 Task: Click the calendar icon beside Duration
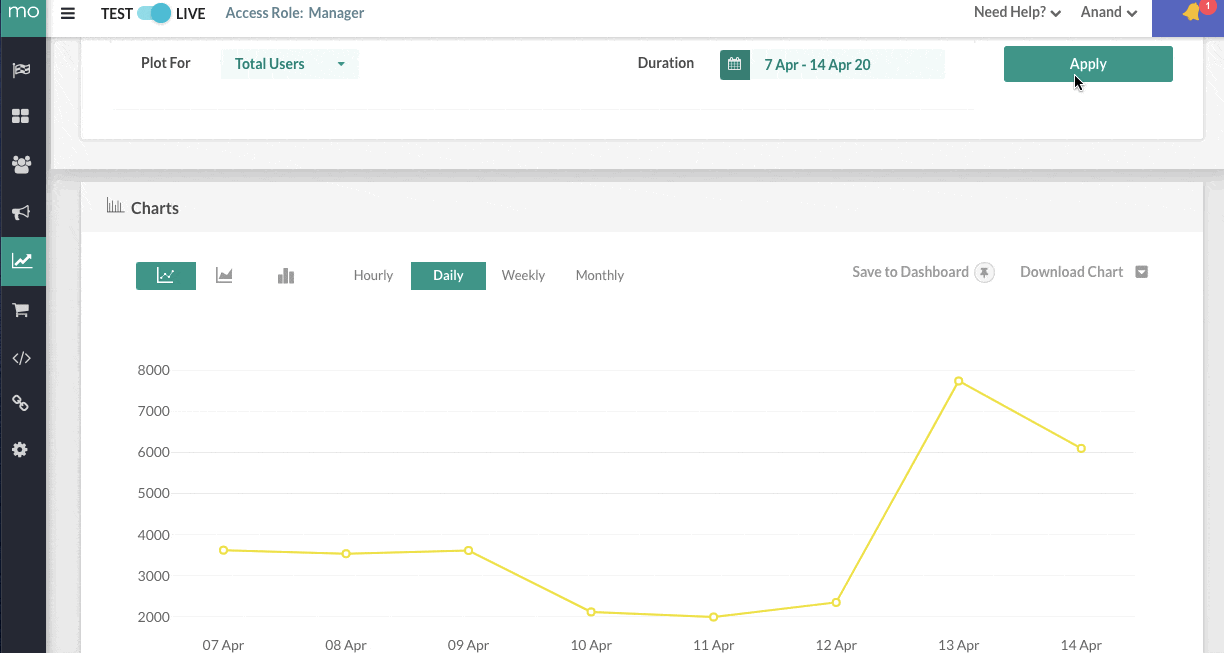coord(735,65)
